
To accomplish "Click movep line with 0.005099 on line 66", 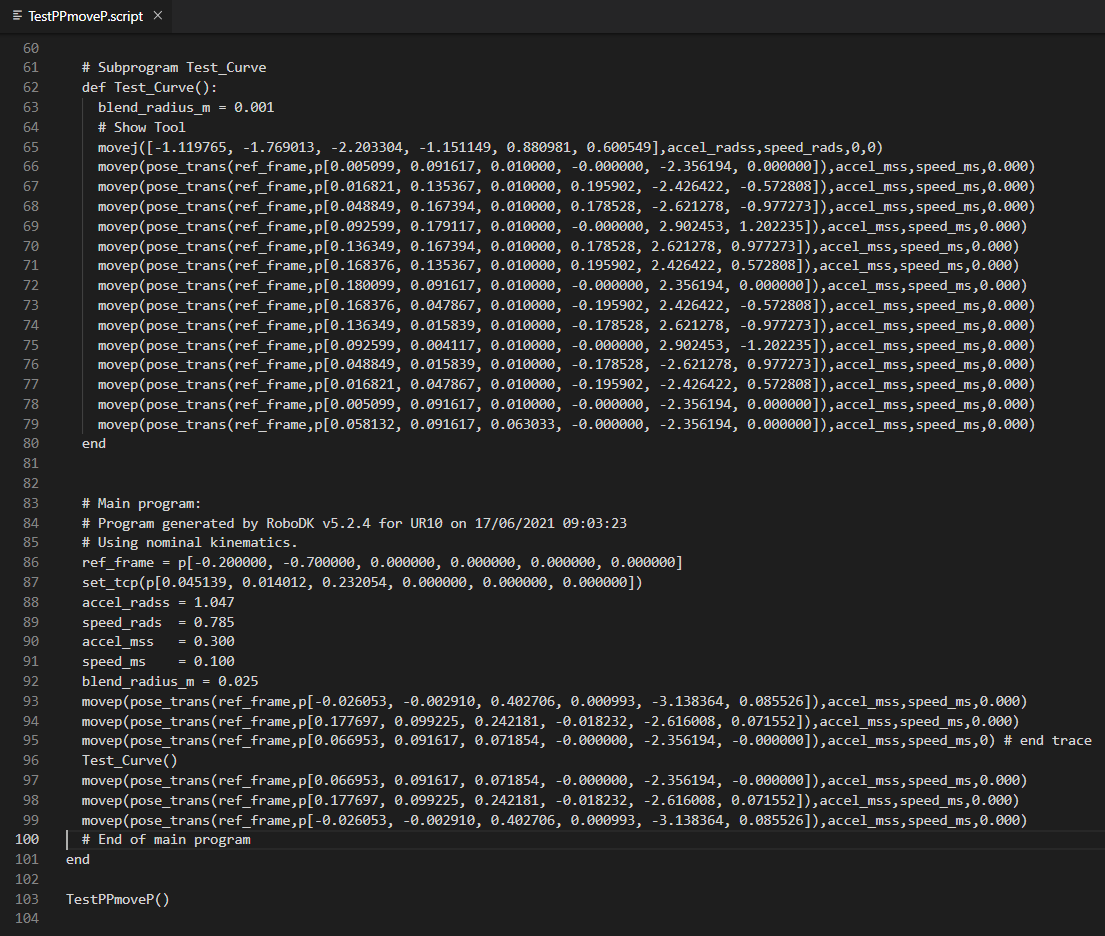I will pyautogui.click(x=567, y=166).
